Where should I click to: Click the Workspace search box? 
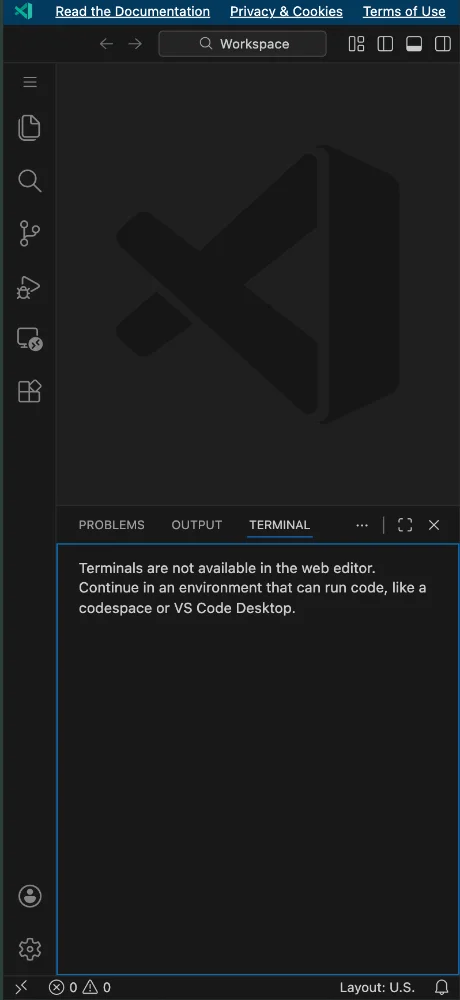[x=242, y=44]
